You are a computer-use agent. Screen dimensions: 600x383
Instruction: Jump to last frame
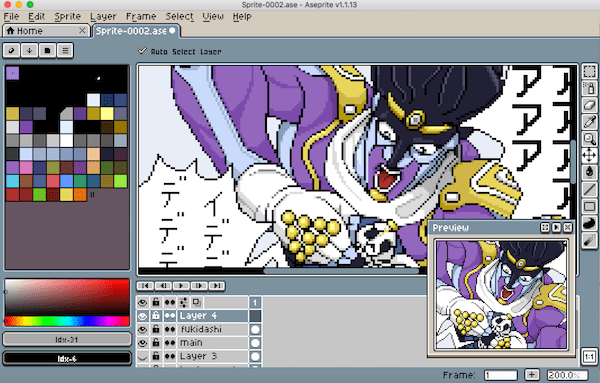pos(217,286)
